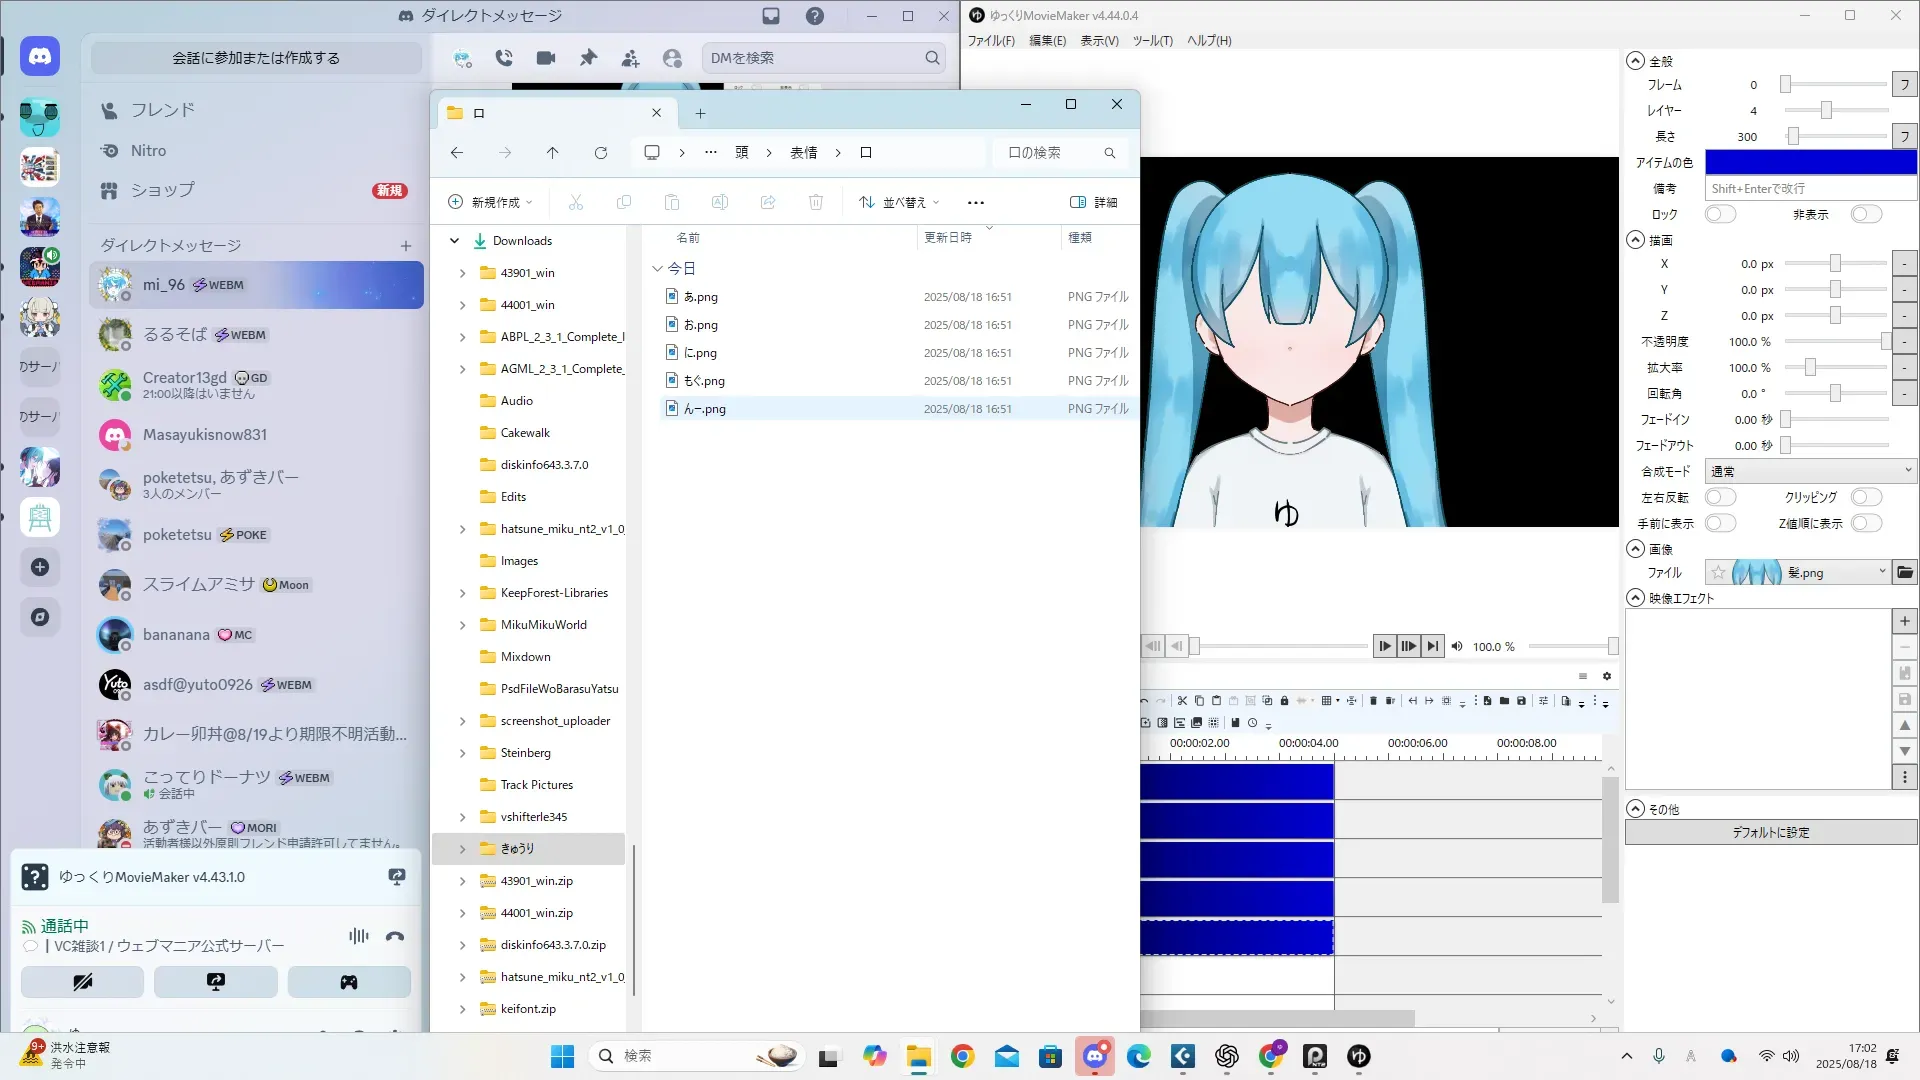Enable the クリッピング clipping switch
The width and height of the screenshot is (1920, 1080).
coord(1866,497)
